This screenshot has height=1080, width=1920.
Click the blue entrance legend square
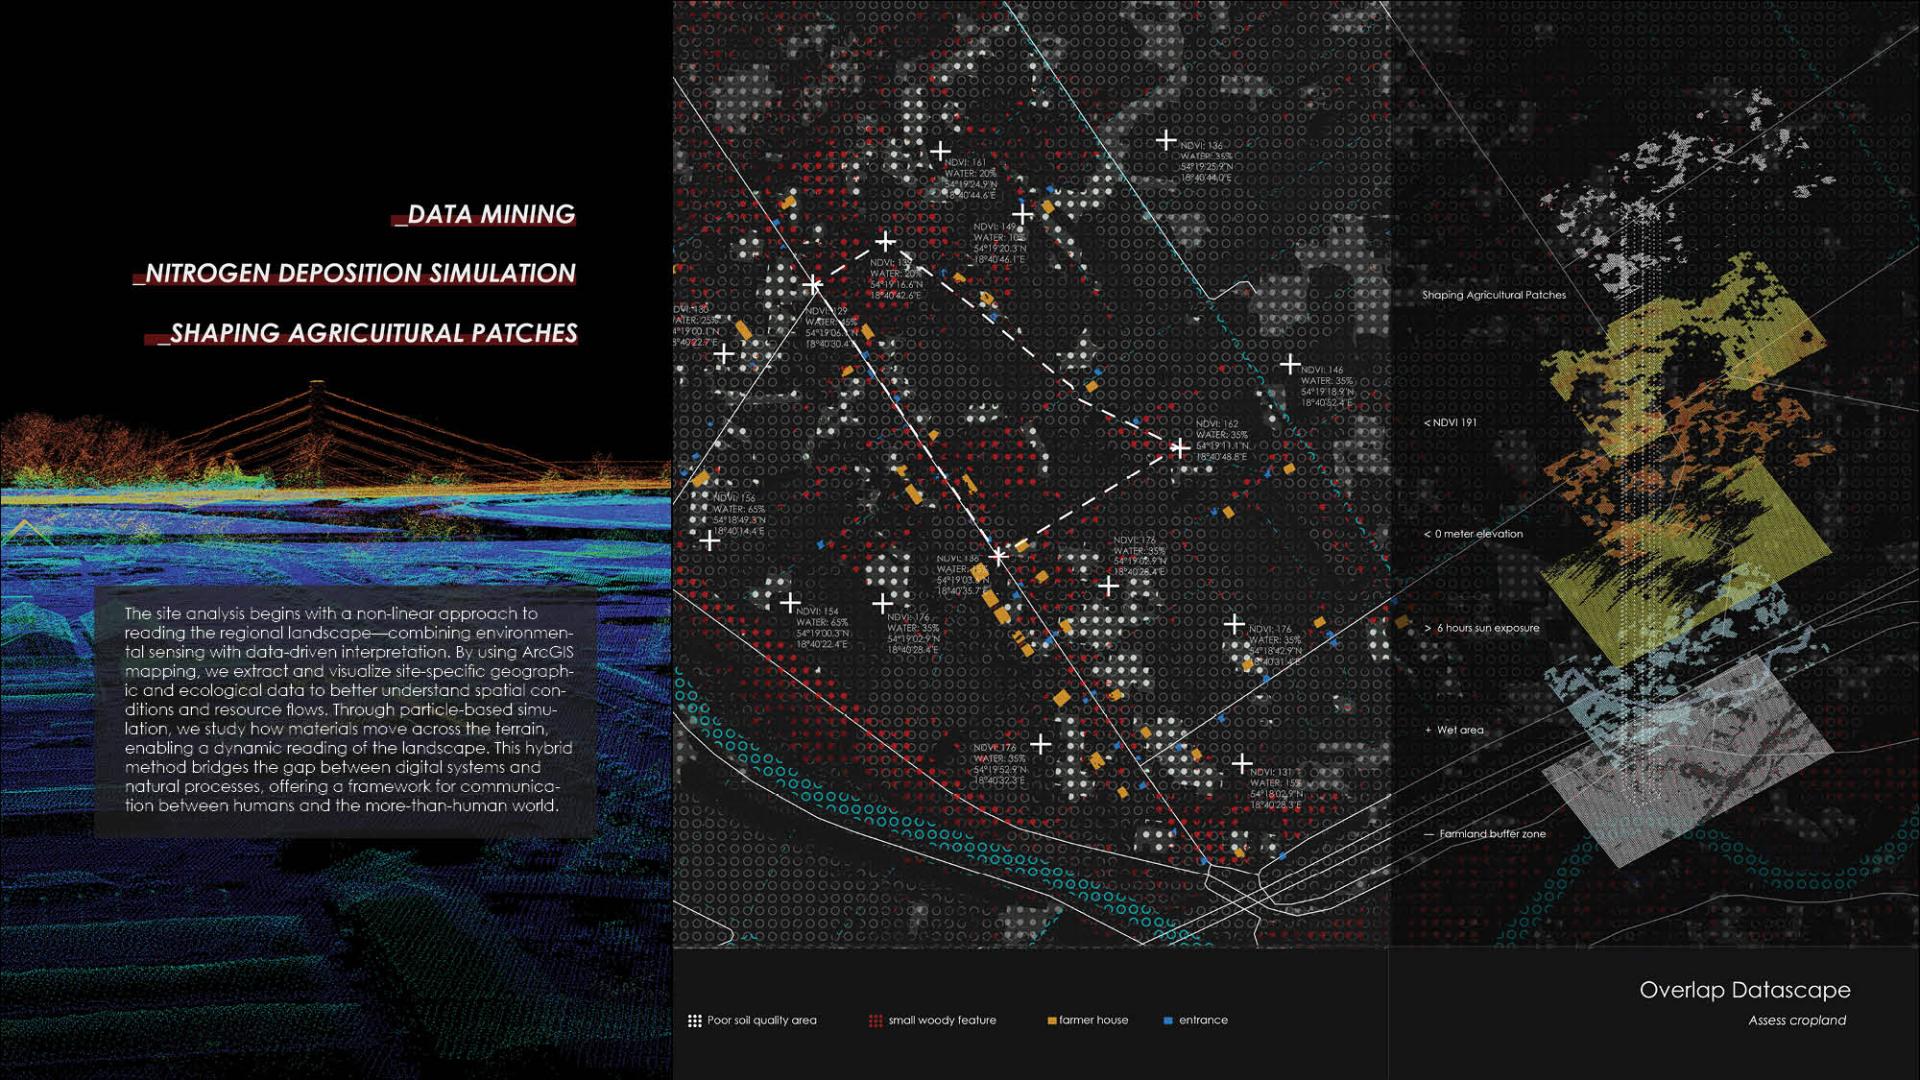tap(1167, 1021)
